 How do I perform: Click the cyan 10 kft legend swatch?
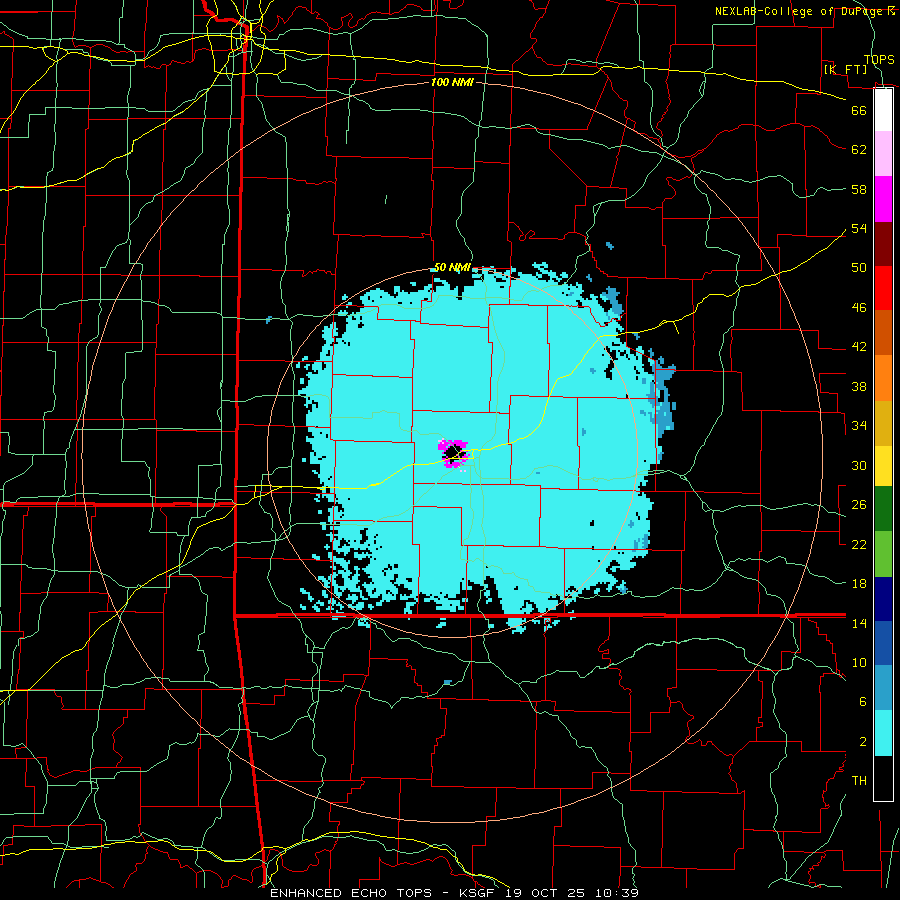[883, 732]
